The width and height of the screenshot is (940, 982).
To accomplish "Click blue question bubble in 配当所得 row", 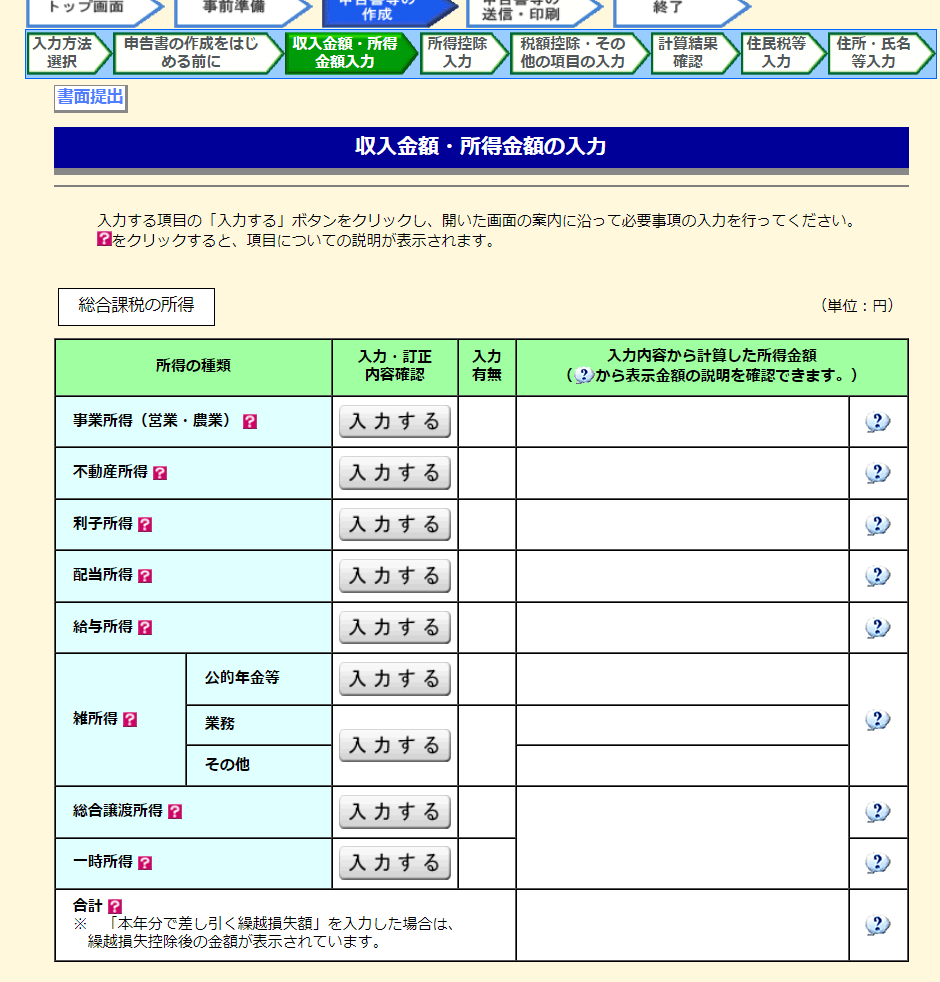I will pyautogui.click(x=878, y=576).
